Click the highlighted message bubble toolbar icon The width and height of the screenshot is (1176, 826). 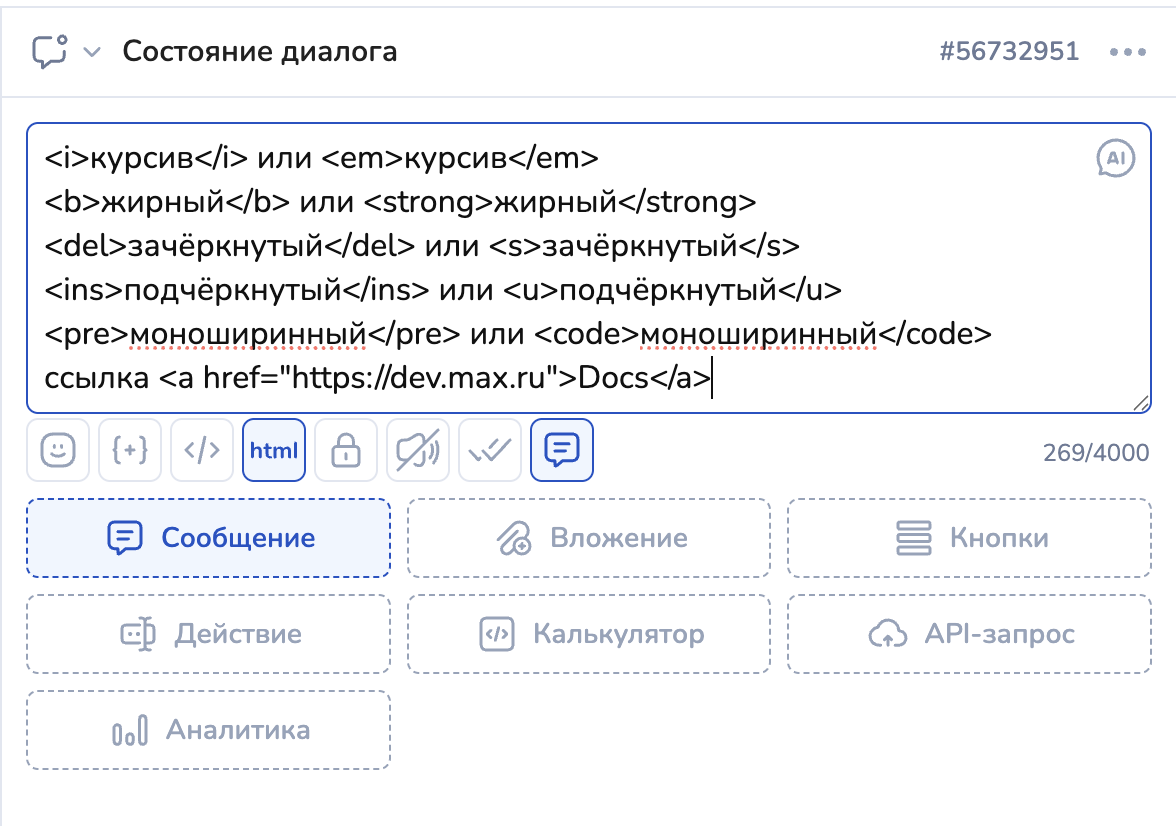tap(562, 451)
